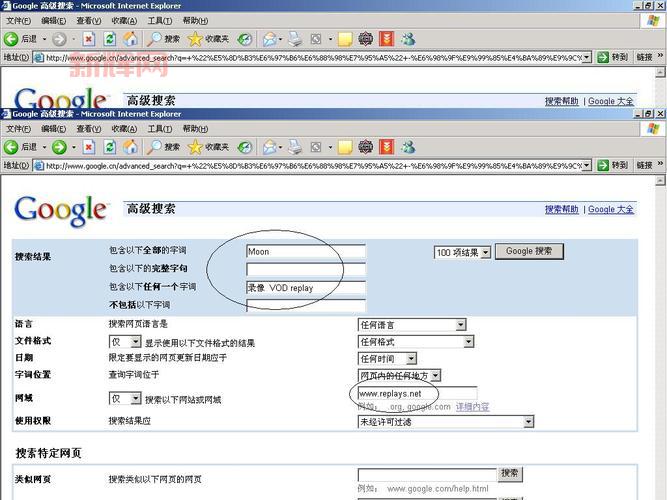Click the domain field containing www.replays.net
Viewport: 667px width, 500px height.
click(416, 394)
